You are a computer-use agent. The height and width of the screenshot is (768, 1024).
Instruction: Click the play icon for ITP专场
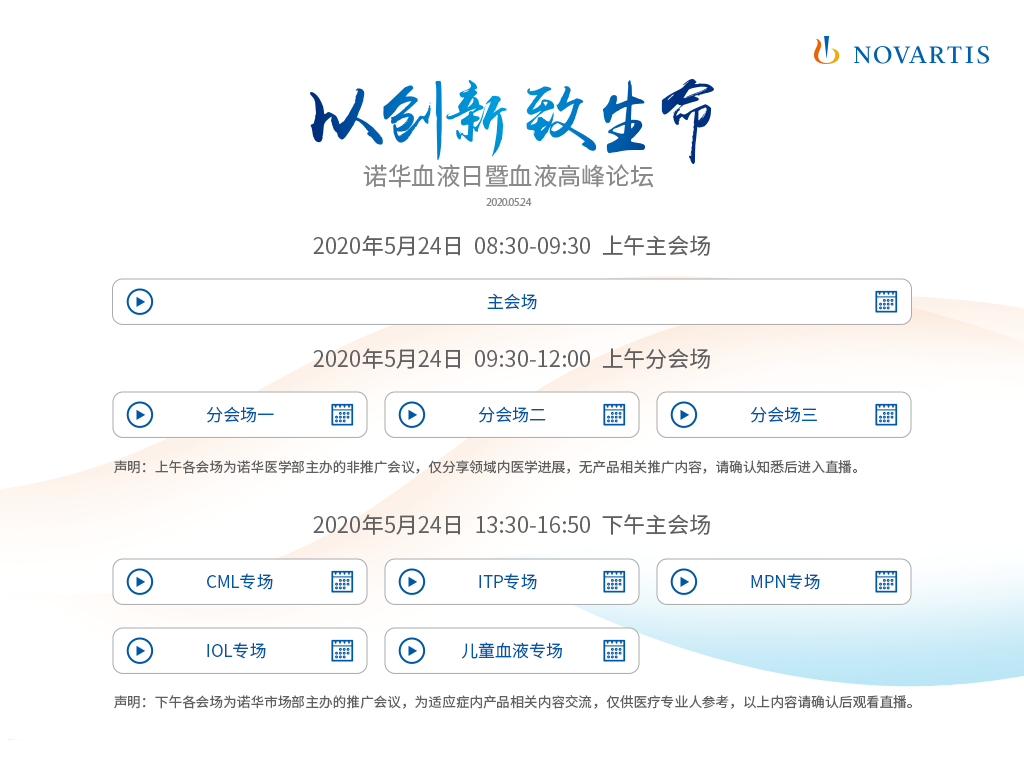coord(412,582)
